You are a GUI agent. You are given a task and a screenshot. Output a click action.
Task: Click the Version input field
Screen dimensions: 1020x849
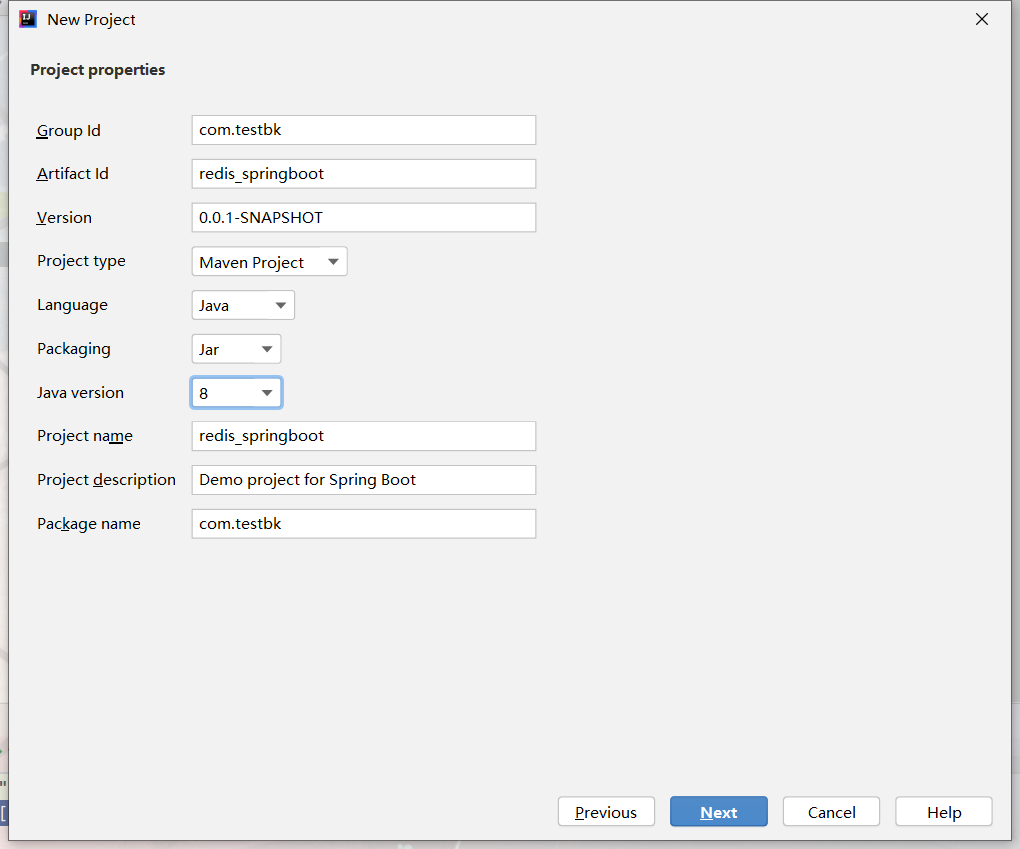pyautogui.click(x=363, y=218)
